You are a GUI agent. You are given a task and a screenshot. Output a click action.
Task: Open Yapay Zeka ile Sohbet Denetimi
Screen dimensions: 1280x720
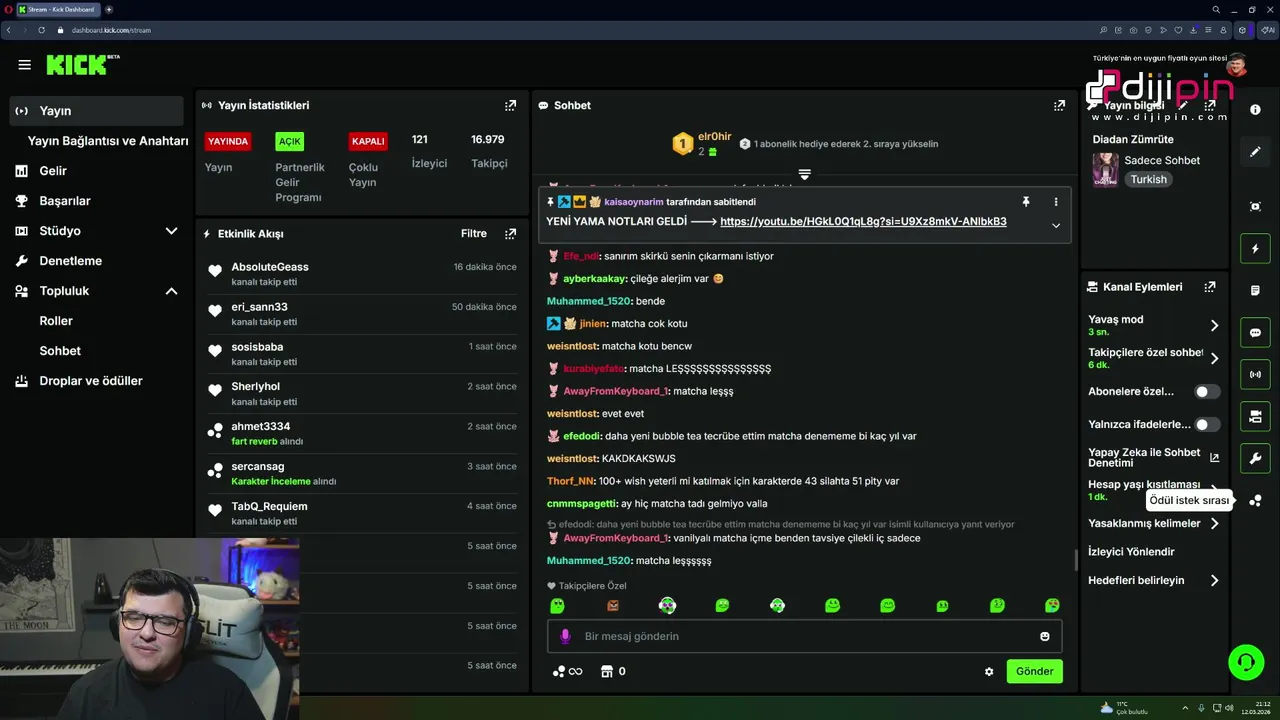[1153, 458]
